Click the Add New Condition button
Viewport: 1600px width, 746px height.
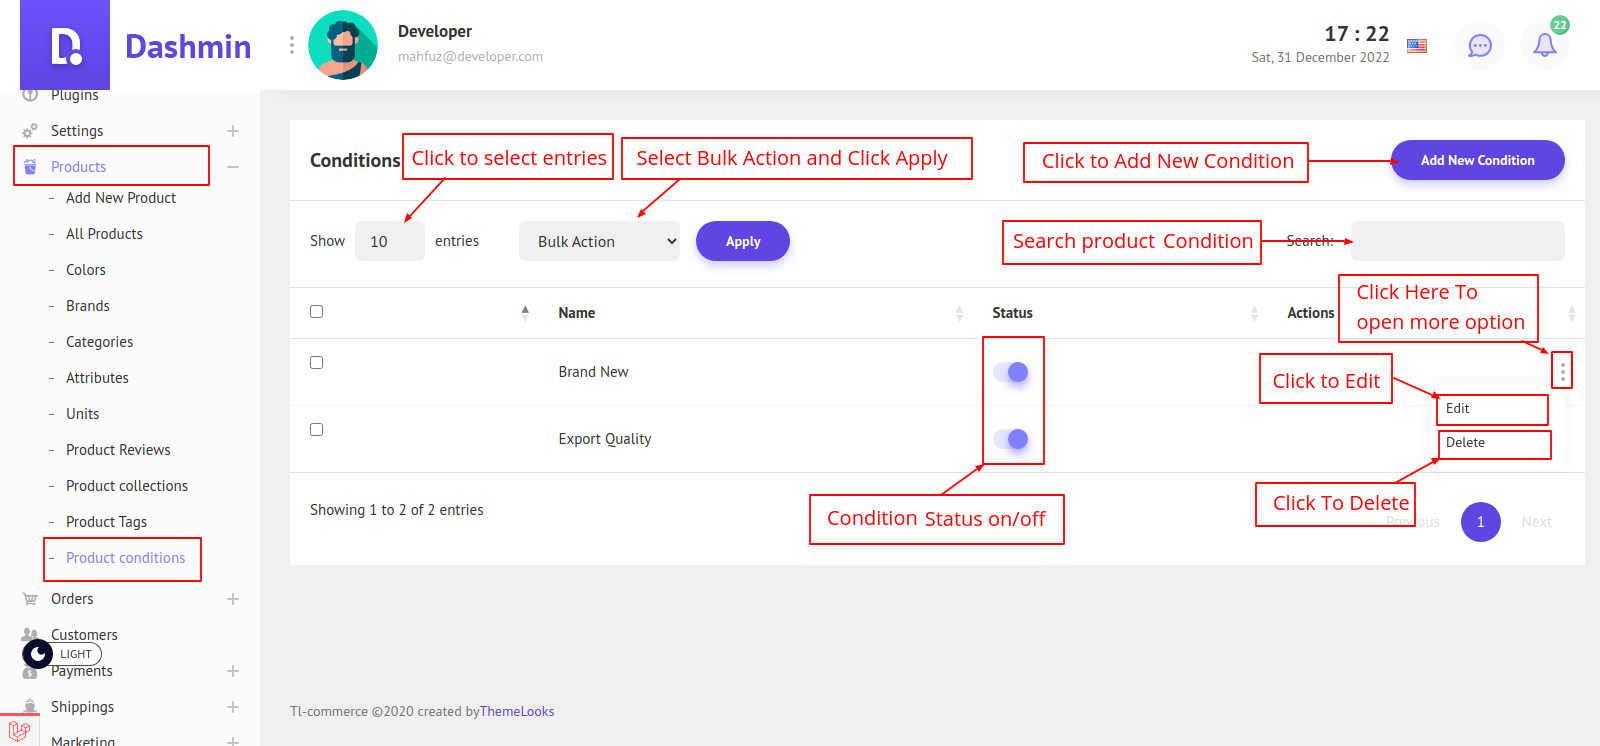pyautogui.click(x=1477, y=160)
